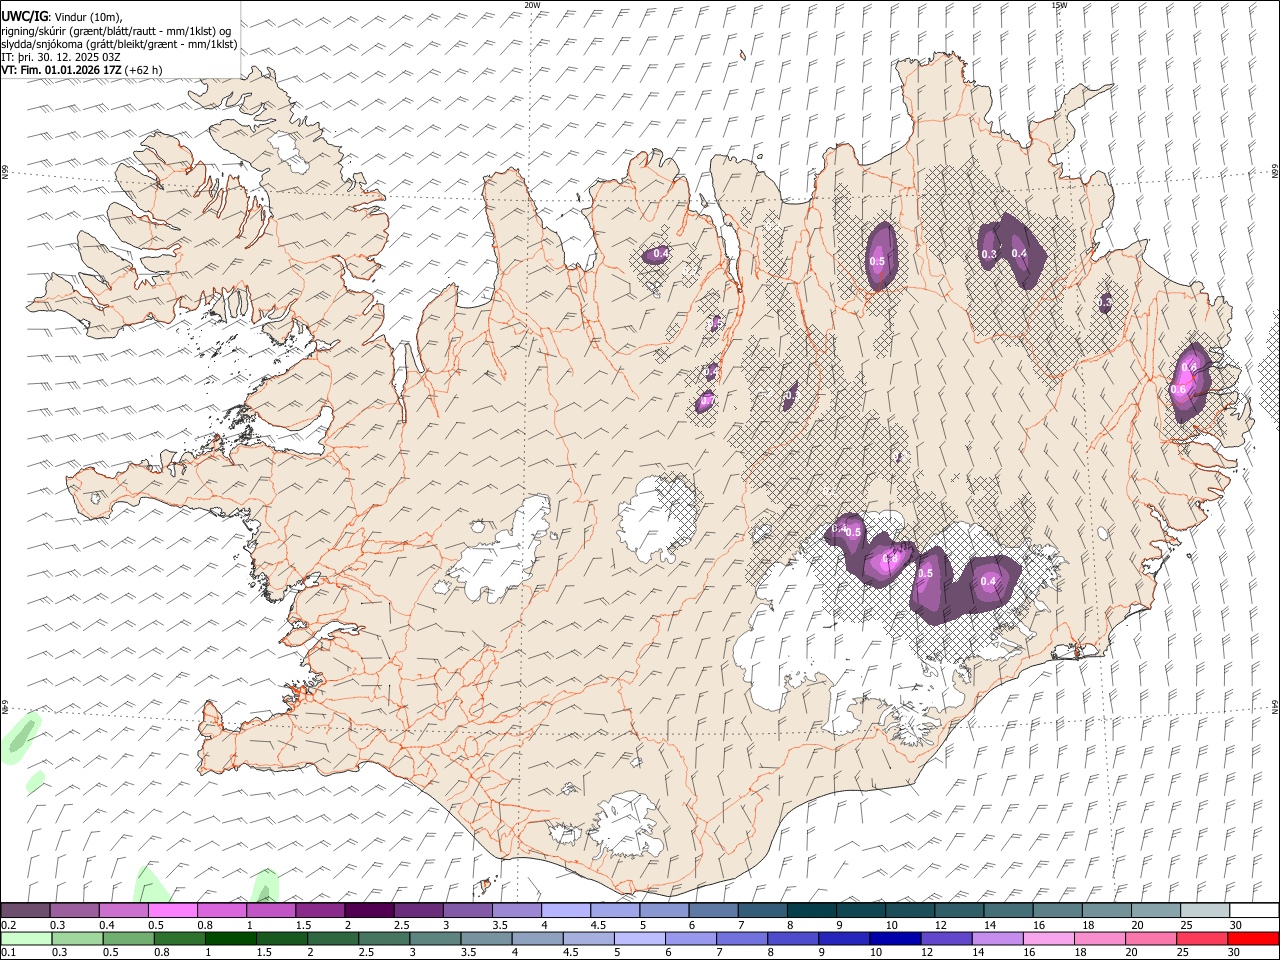Pick upper-row swatch between 0.3 and 0.4
This screenshot has height=960, width=1280.
(74, 910)
